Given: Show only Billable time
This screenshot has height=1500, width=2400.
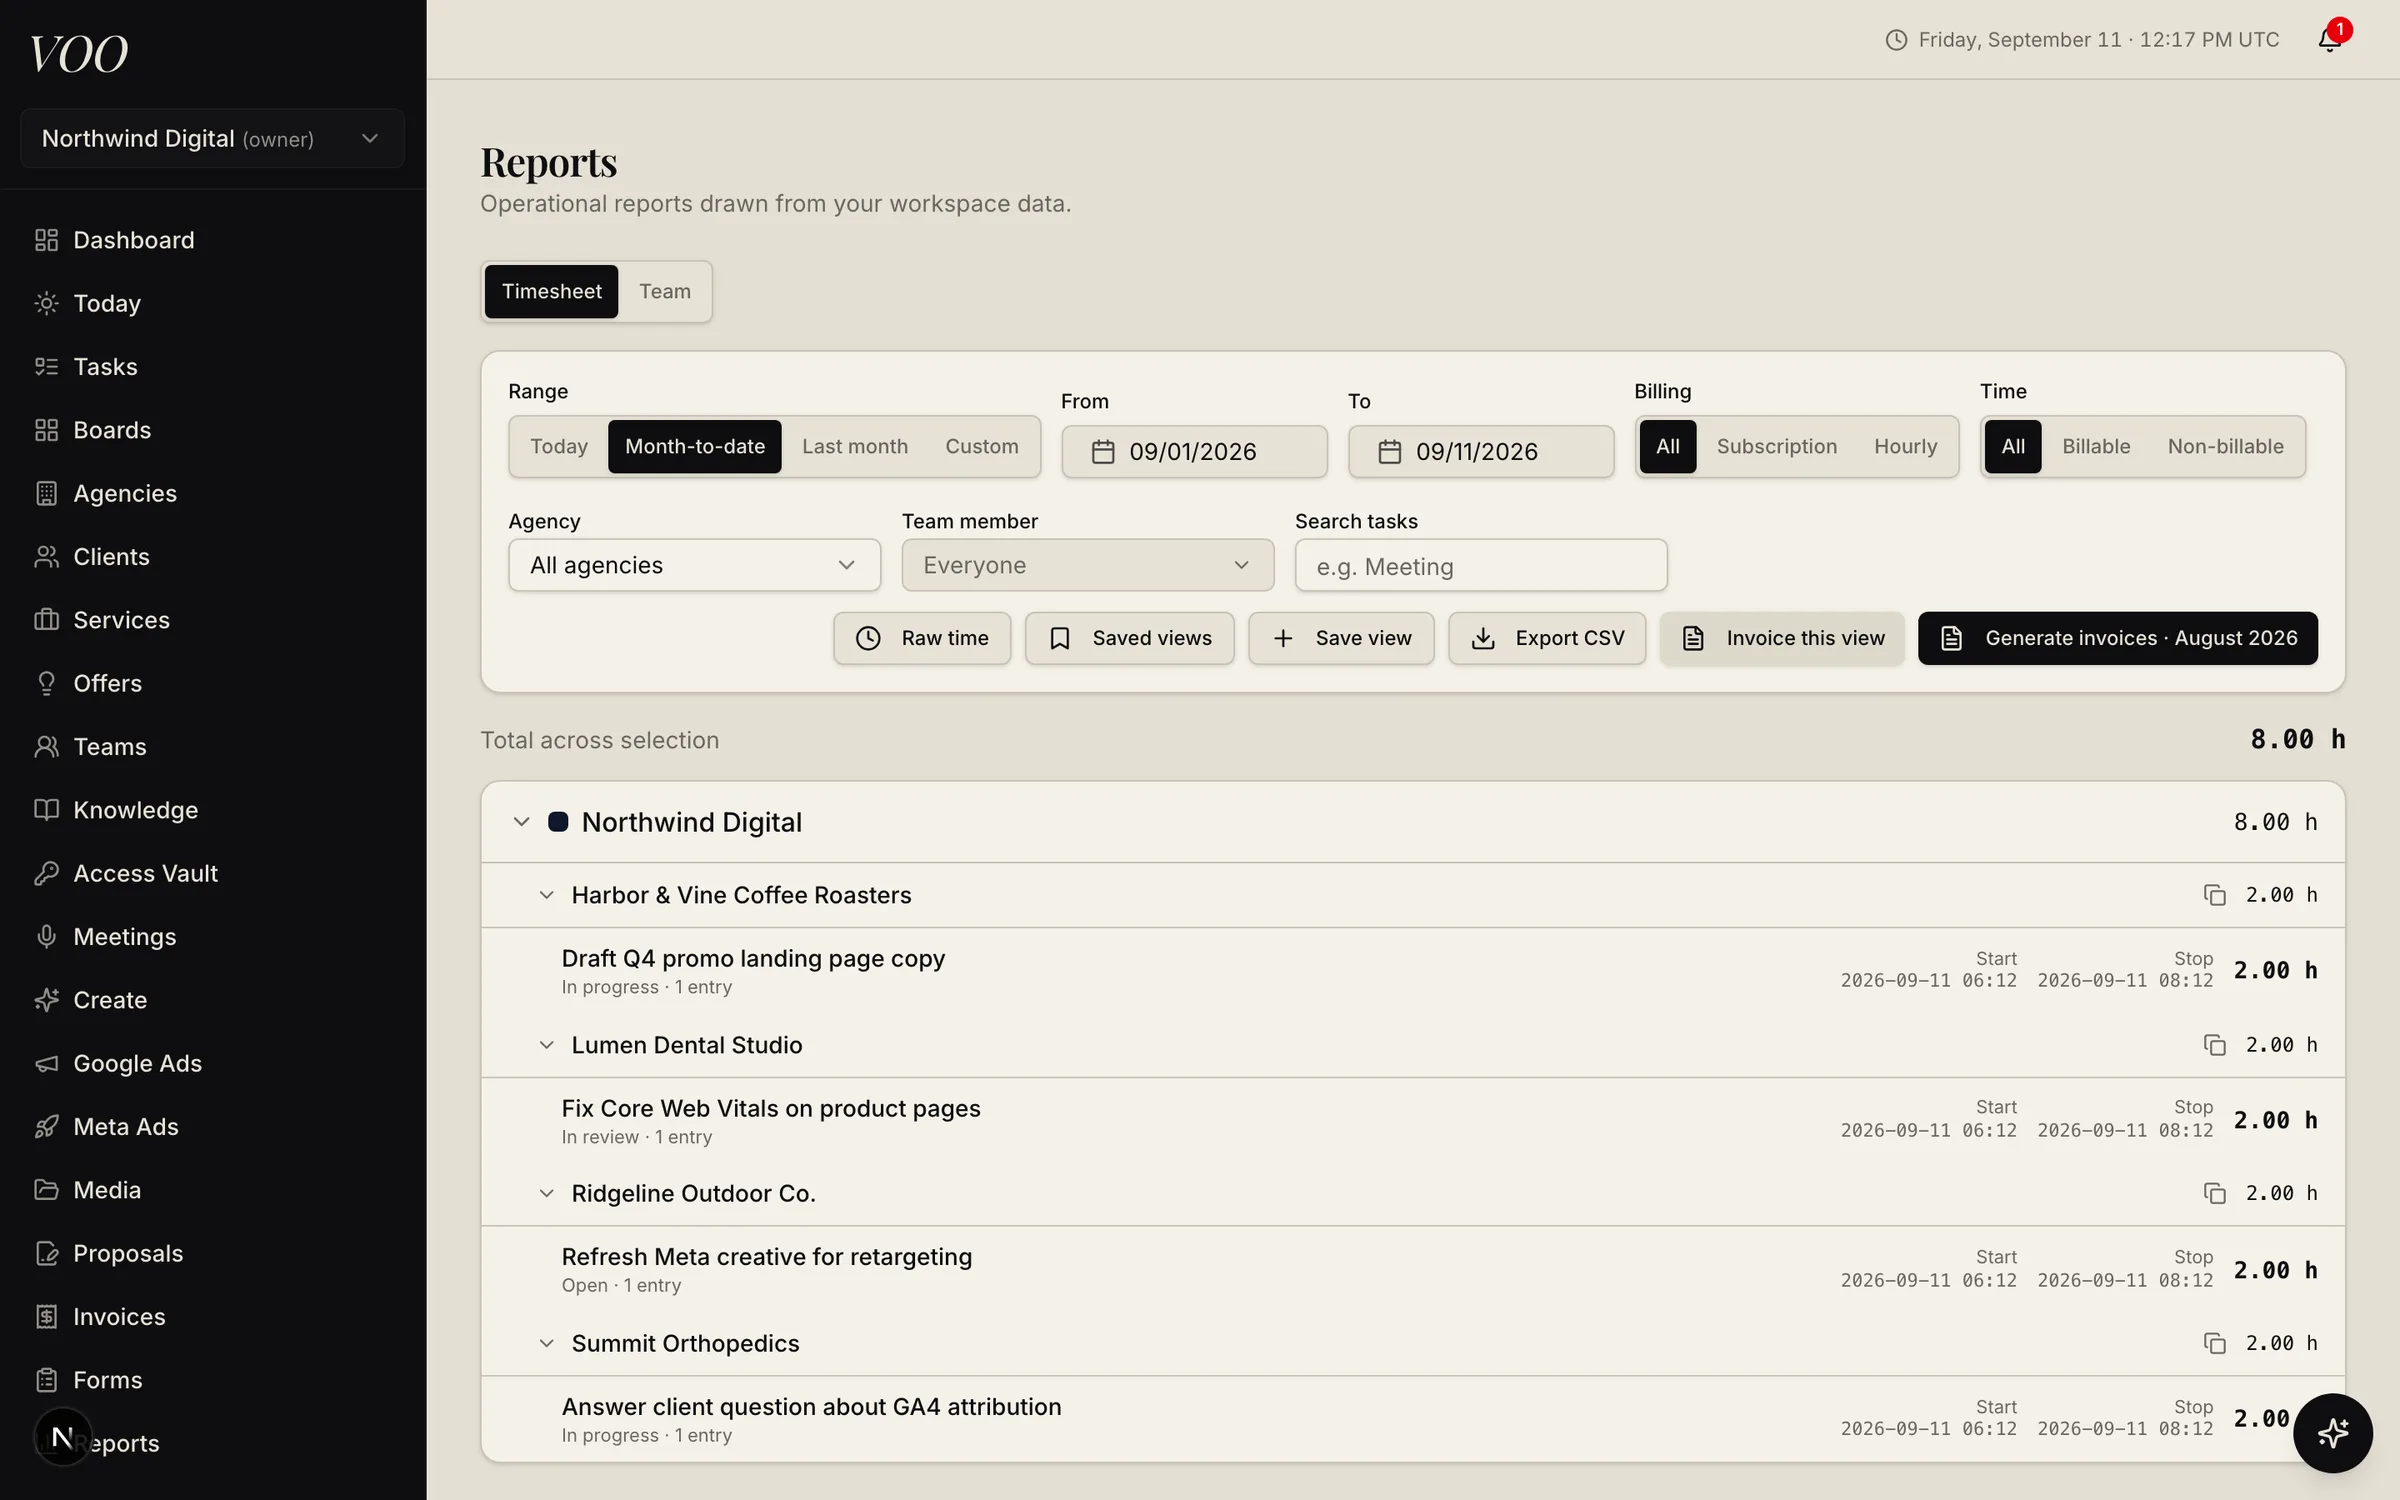Looking at the screenshot, I should [2096, 446].
